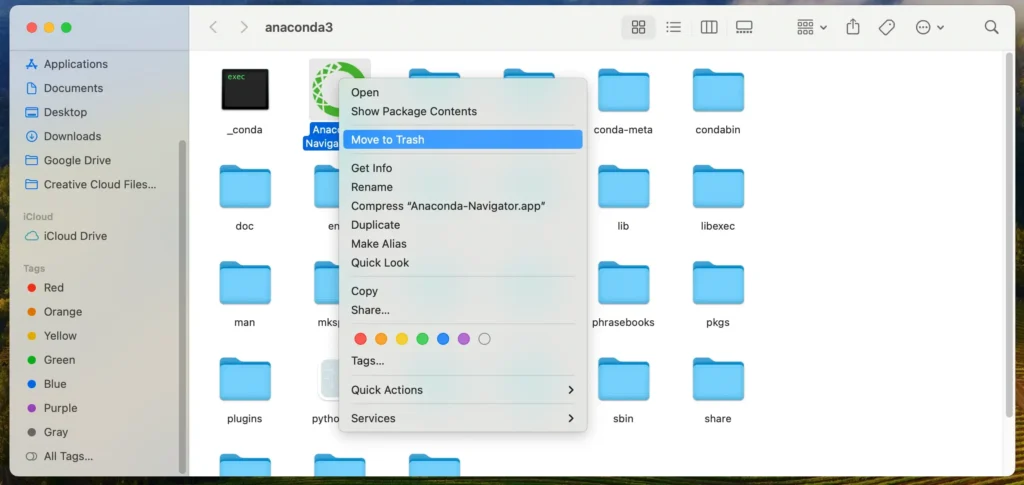Select the man folder
1024x485 pixels.
[245, 283]
